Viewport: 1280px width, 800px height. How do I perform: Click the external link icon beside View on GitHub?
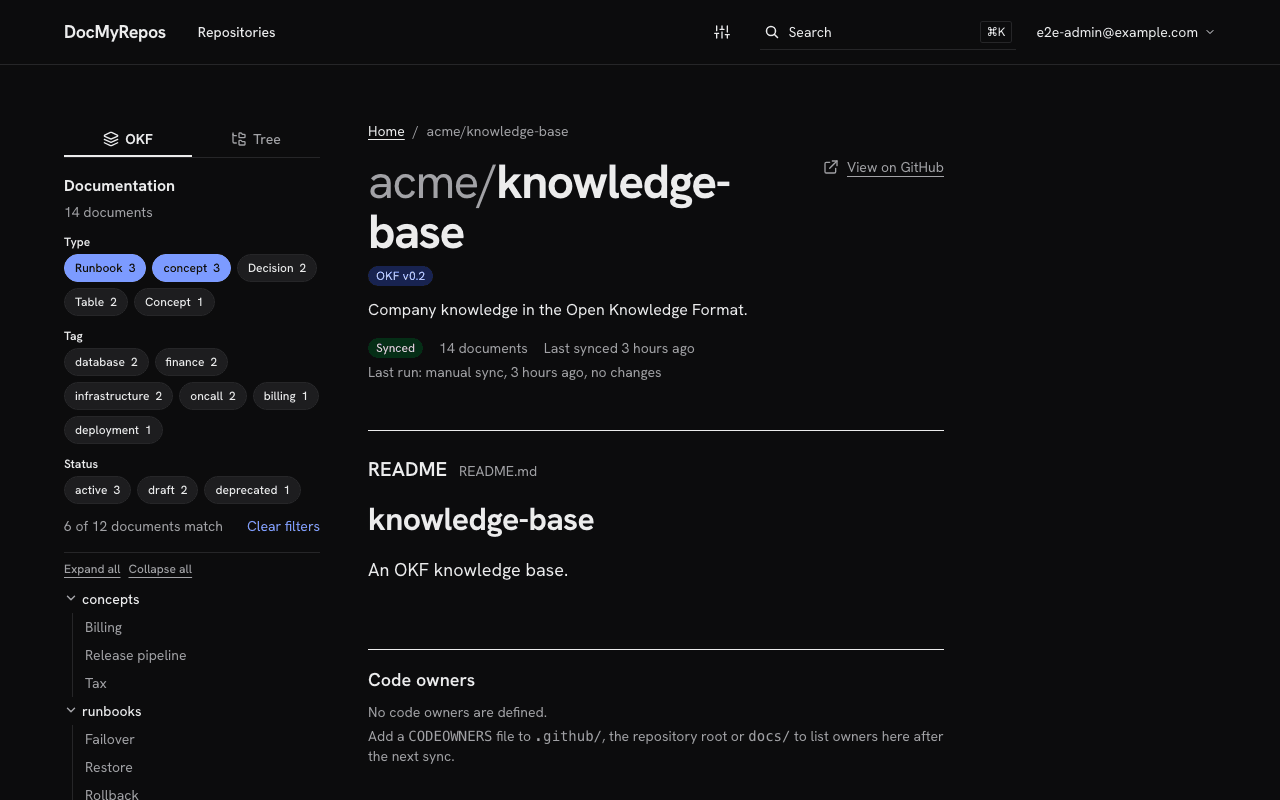(x=831, y=167)
